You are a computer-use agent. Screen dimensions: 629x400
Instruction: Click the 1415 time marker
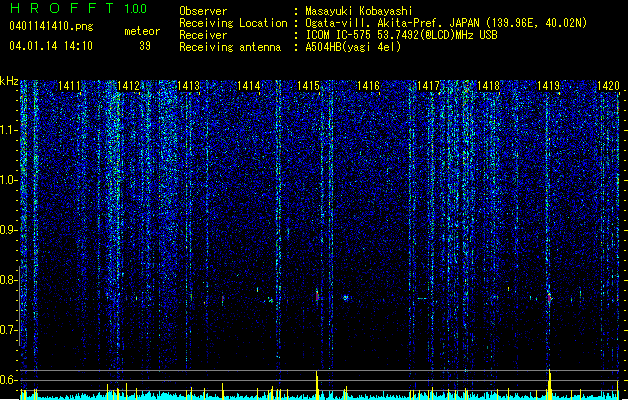pos(308,85)
